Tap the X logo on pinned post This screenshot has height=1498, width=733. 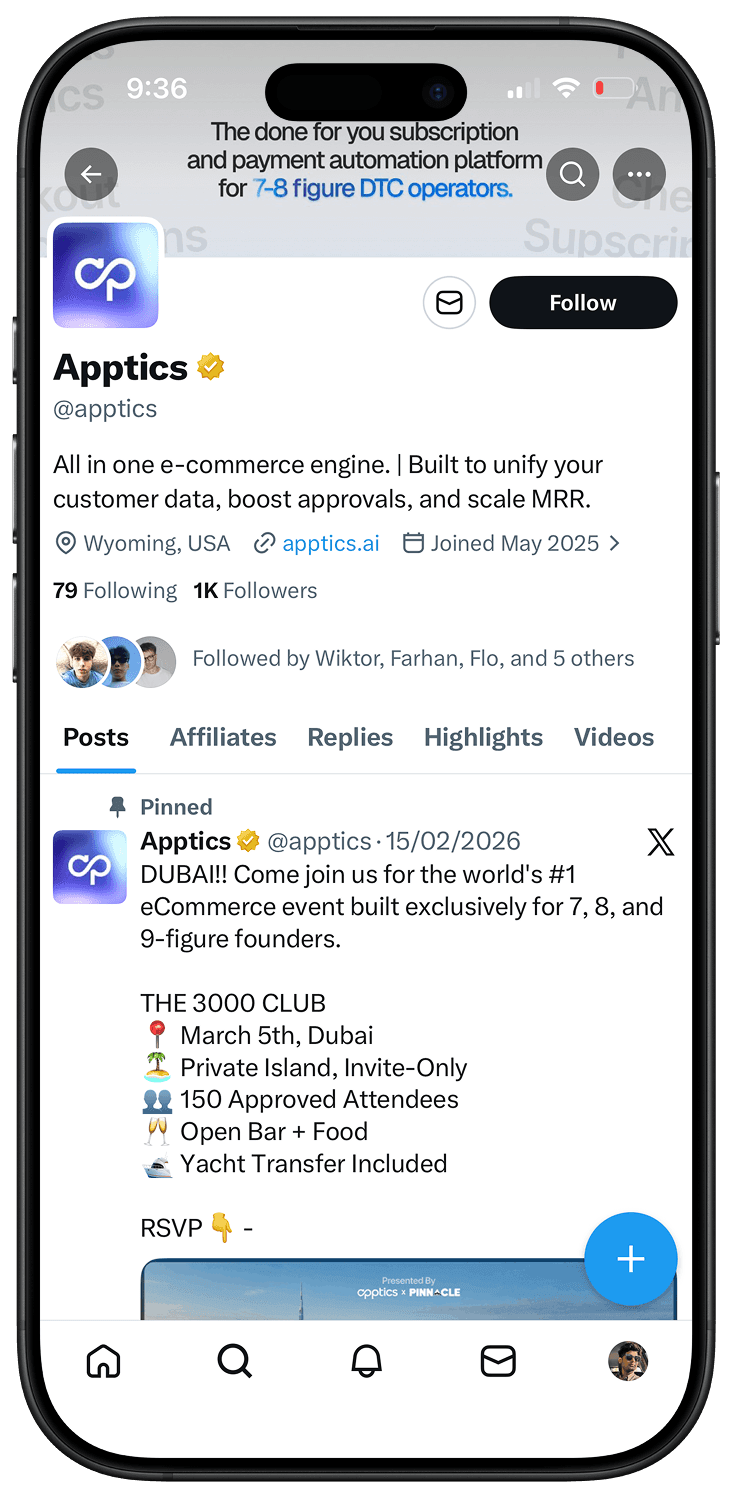click(x=660, y=842)
